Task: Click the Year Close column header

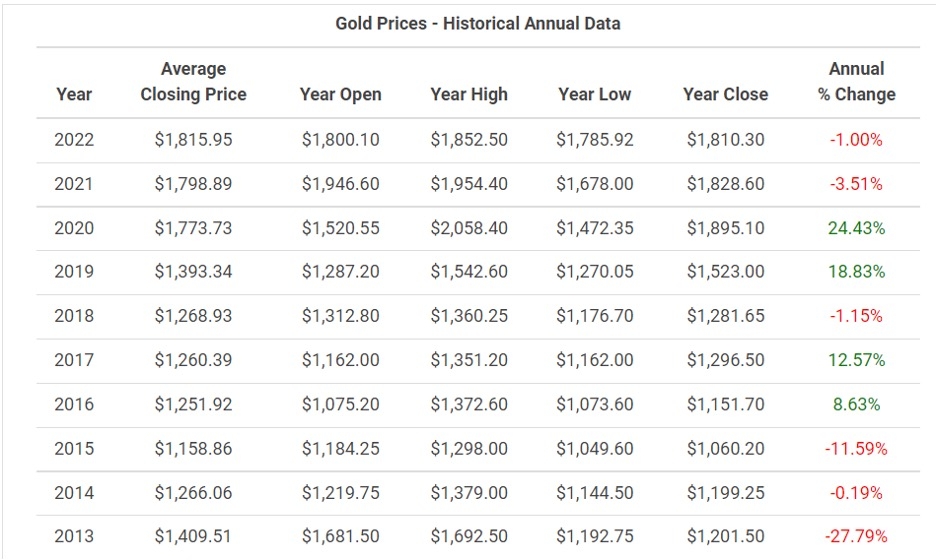Action: click(x=725, y=94)
